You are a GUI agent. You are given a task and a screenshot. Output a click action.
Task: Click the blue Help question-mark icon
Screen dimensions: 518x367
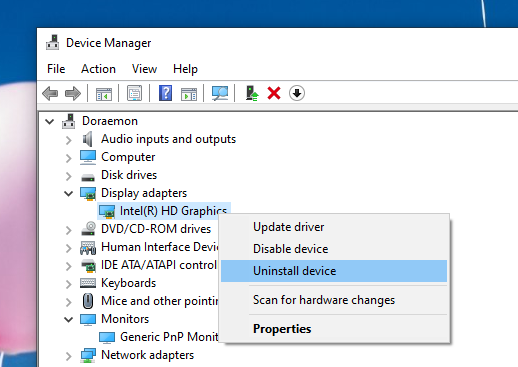pyautogui.click(x=165, y=93)
